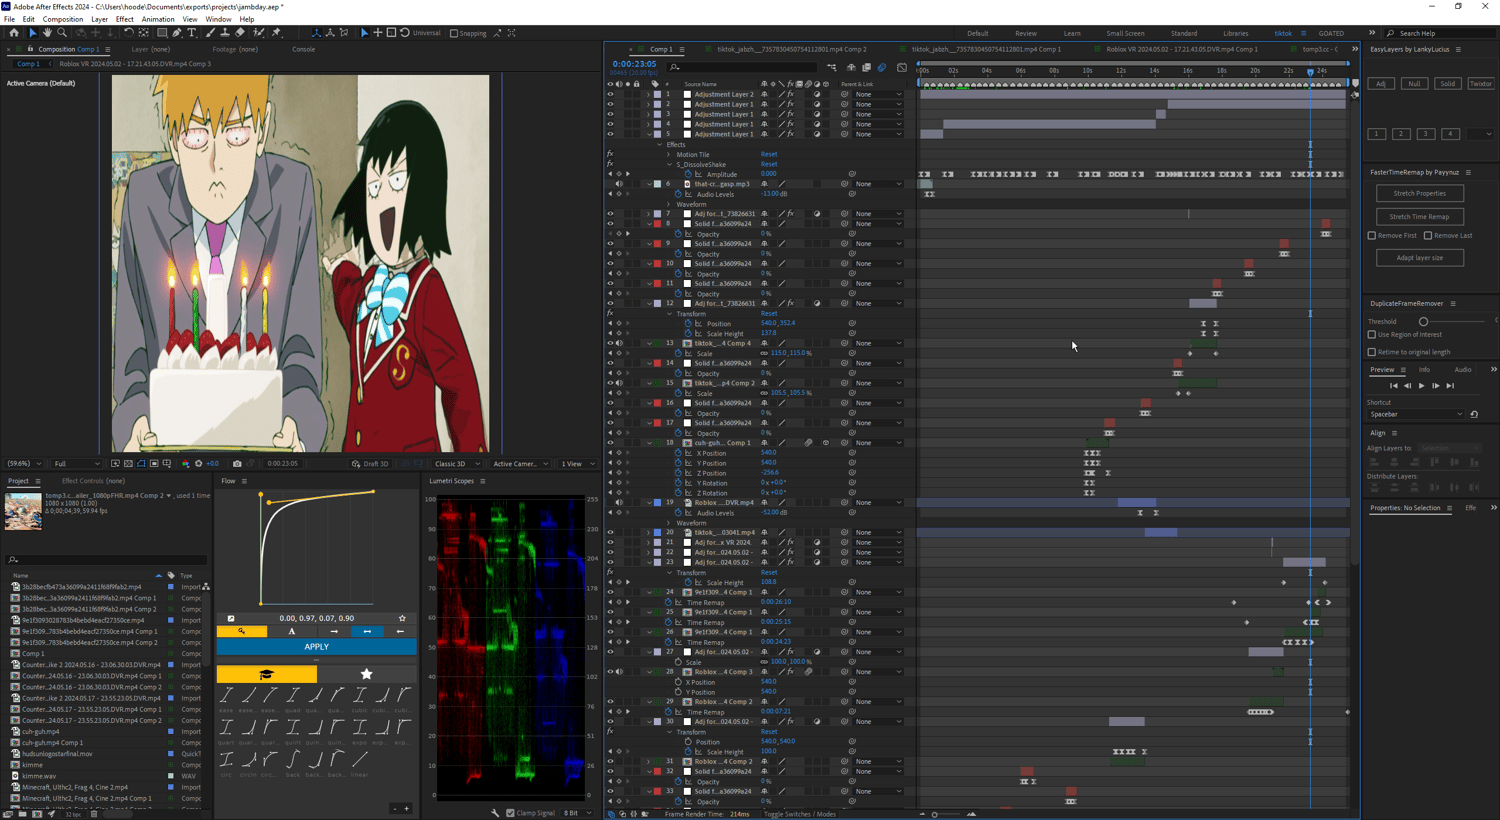Adjust the Threshold slider in DuplicateFrameRemover
This screenshot has width=1500, height=820.
point(1423,322)
